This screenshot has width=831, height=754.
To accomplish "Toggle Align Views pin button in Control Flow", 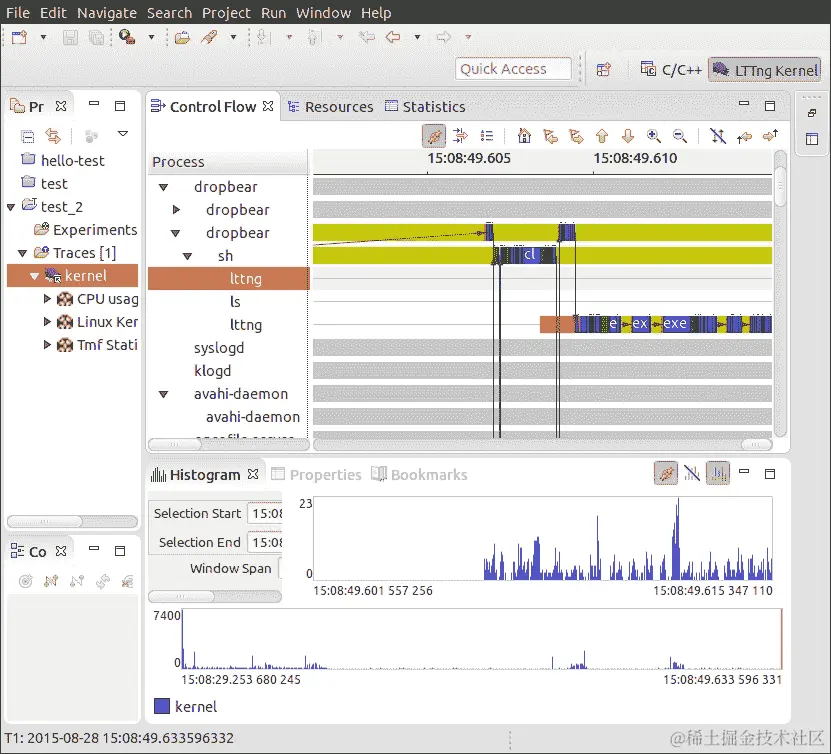I will 434,136.
